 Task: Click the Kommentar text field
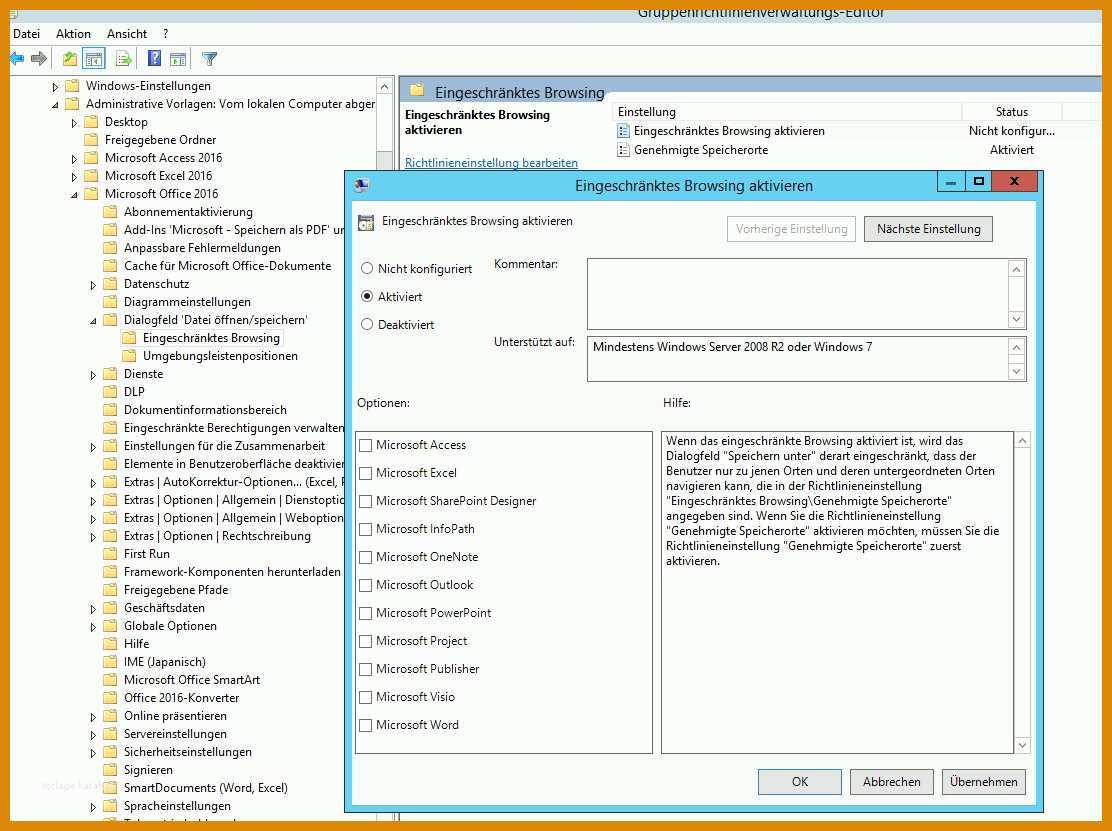[x=798, y=294]
